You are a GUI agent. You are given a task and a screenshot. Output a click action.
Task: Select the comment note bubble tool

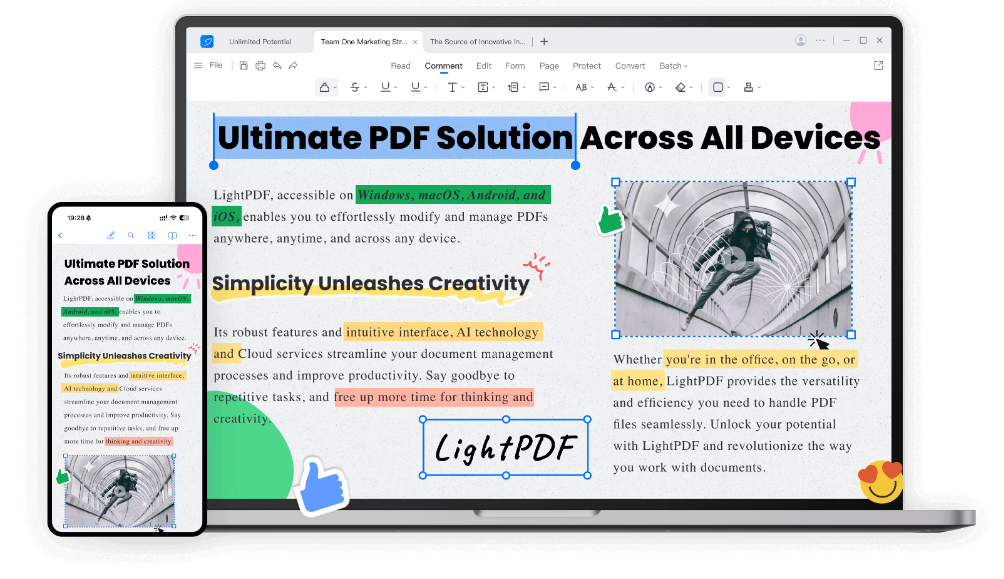pos(544,87)
